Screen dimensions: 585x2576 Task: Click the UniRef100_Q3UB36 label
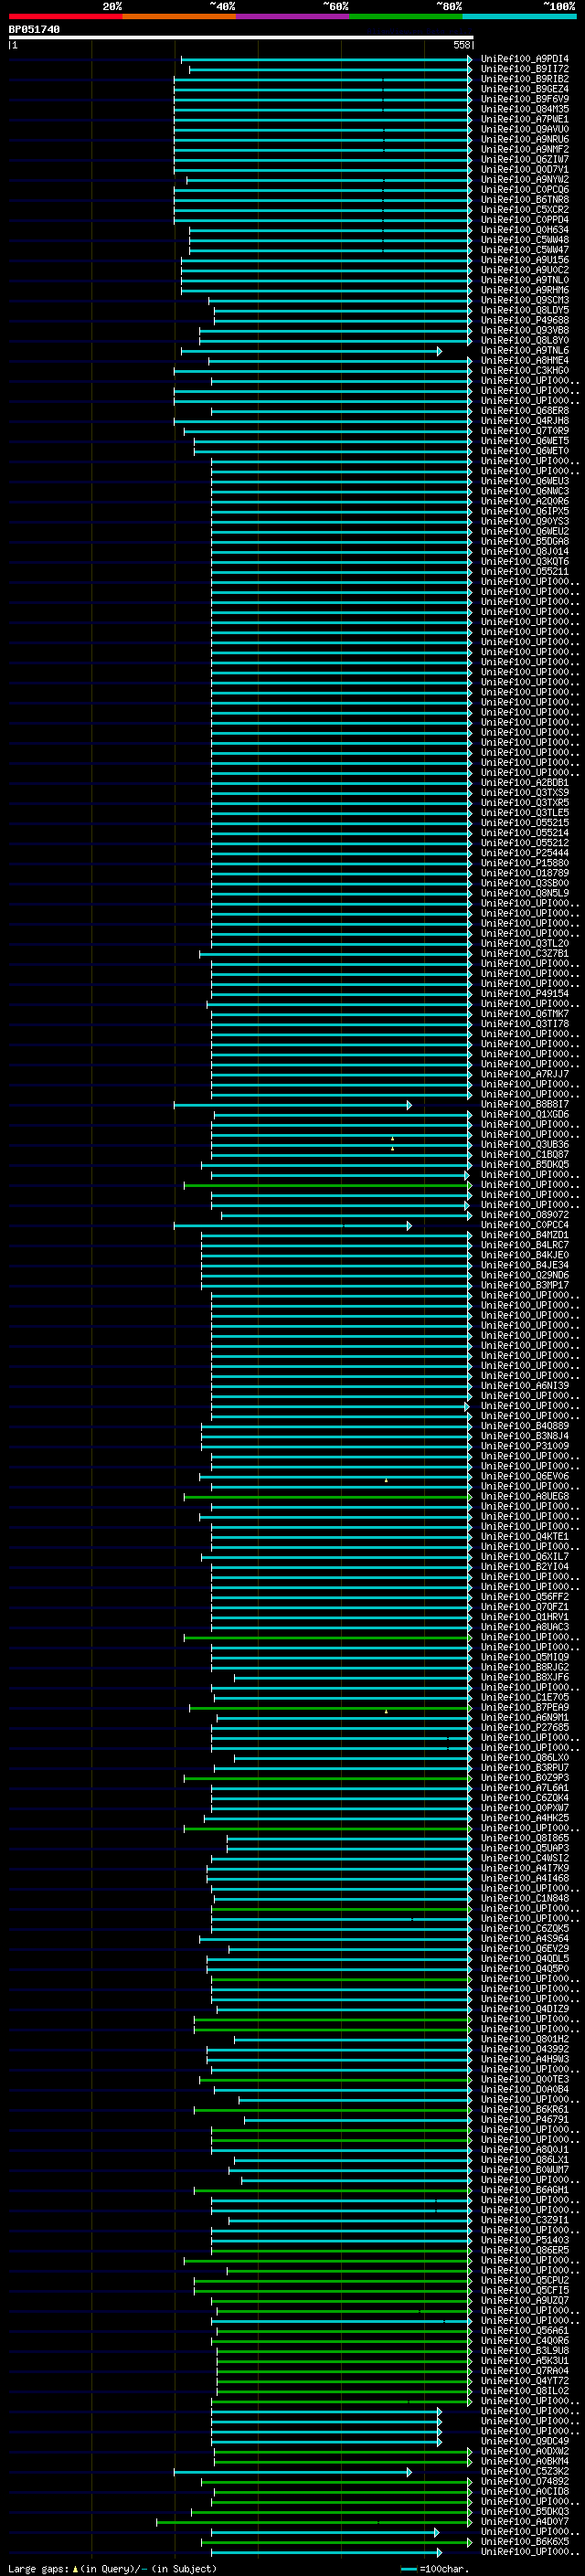point(524,1144)
